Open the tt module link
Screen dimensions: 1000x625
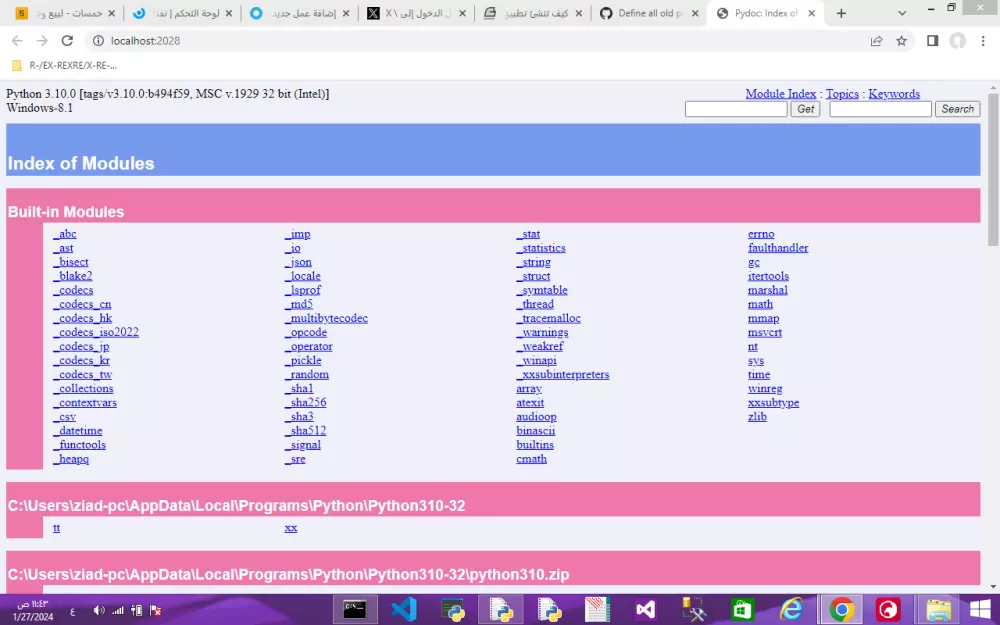click(57, 527)
